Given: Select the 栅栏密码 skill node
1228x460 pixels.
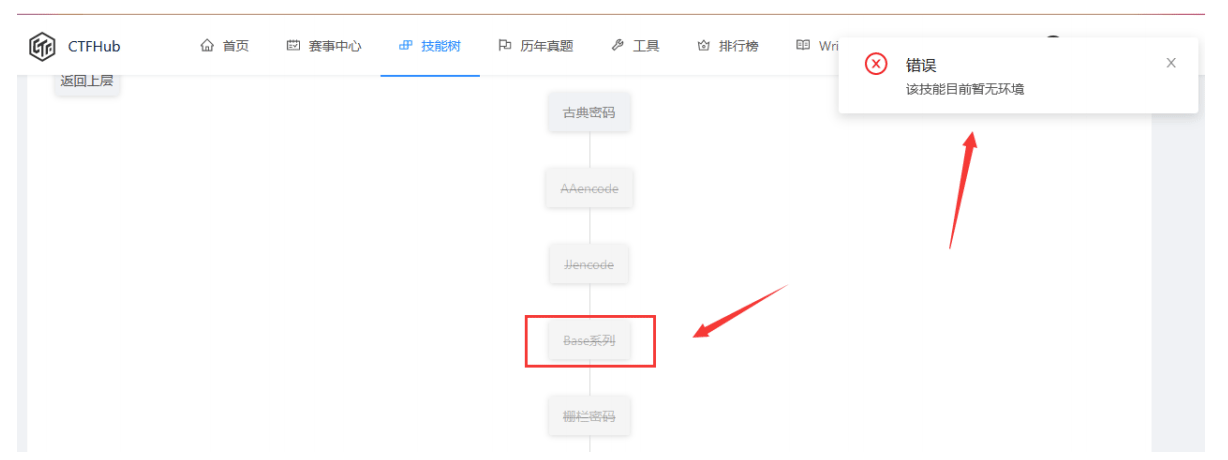Looking at the screenshot, I should pos(589,416).
